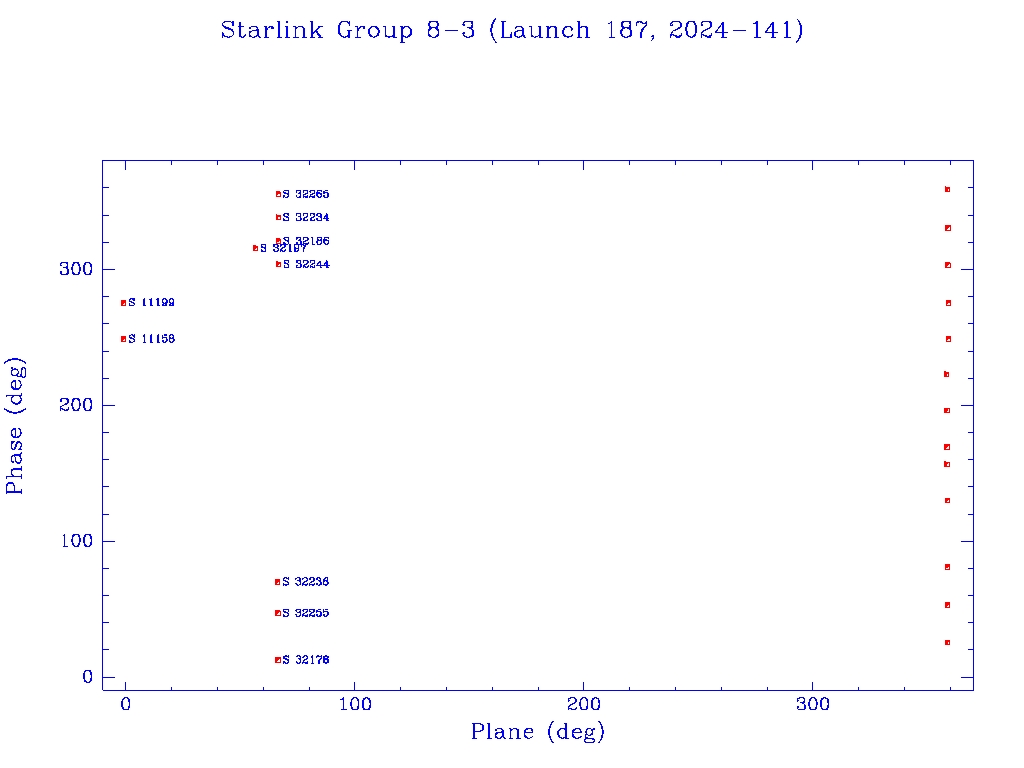Click the topmost unlabeled marker near plane 358
This screenshot has height=768, width=1024.
pyautogui.click(x=948, y=189)
